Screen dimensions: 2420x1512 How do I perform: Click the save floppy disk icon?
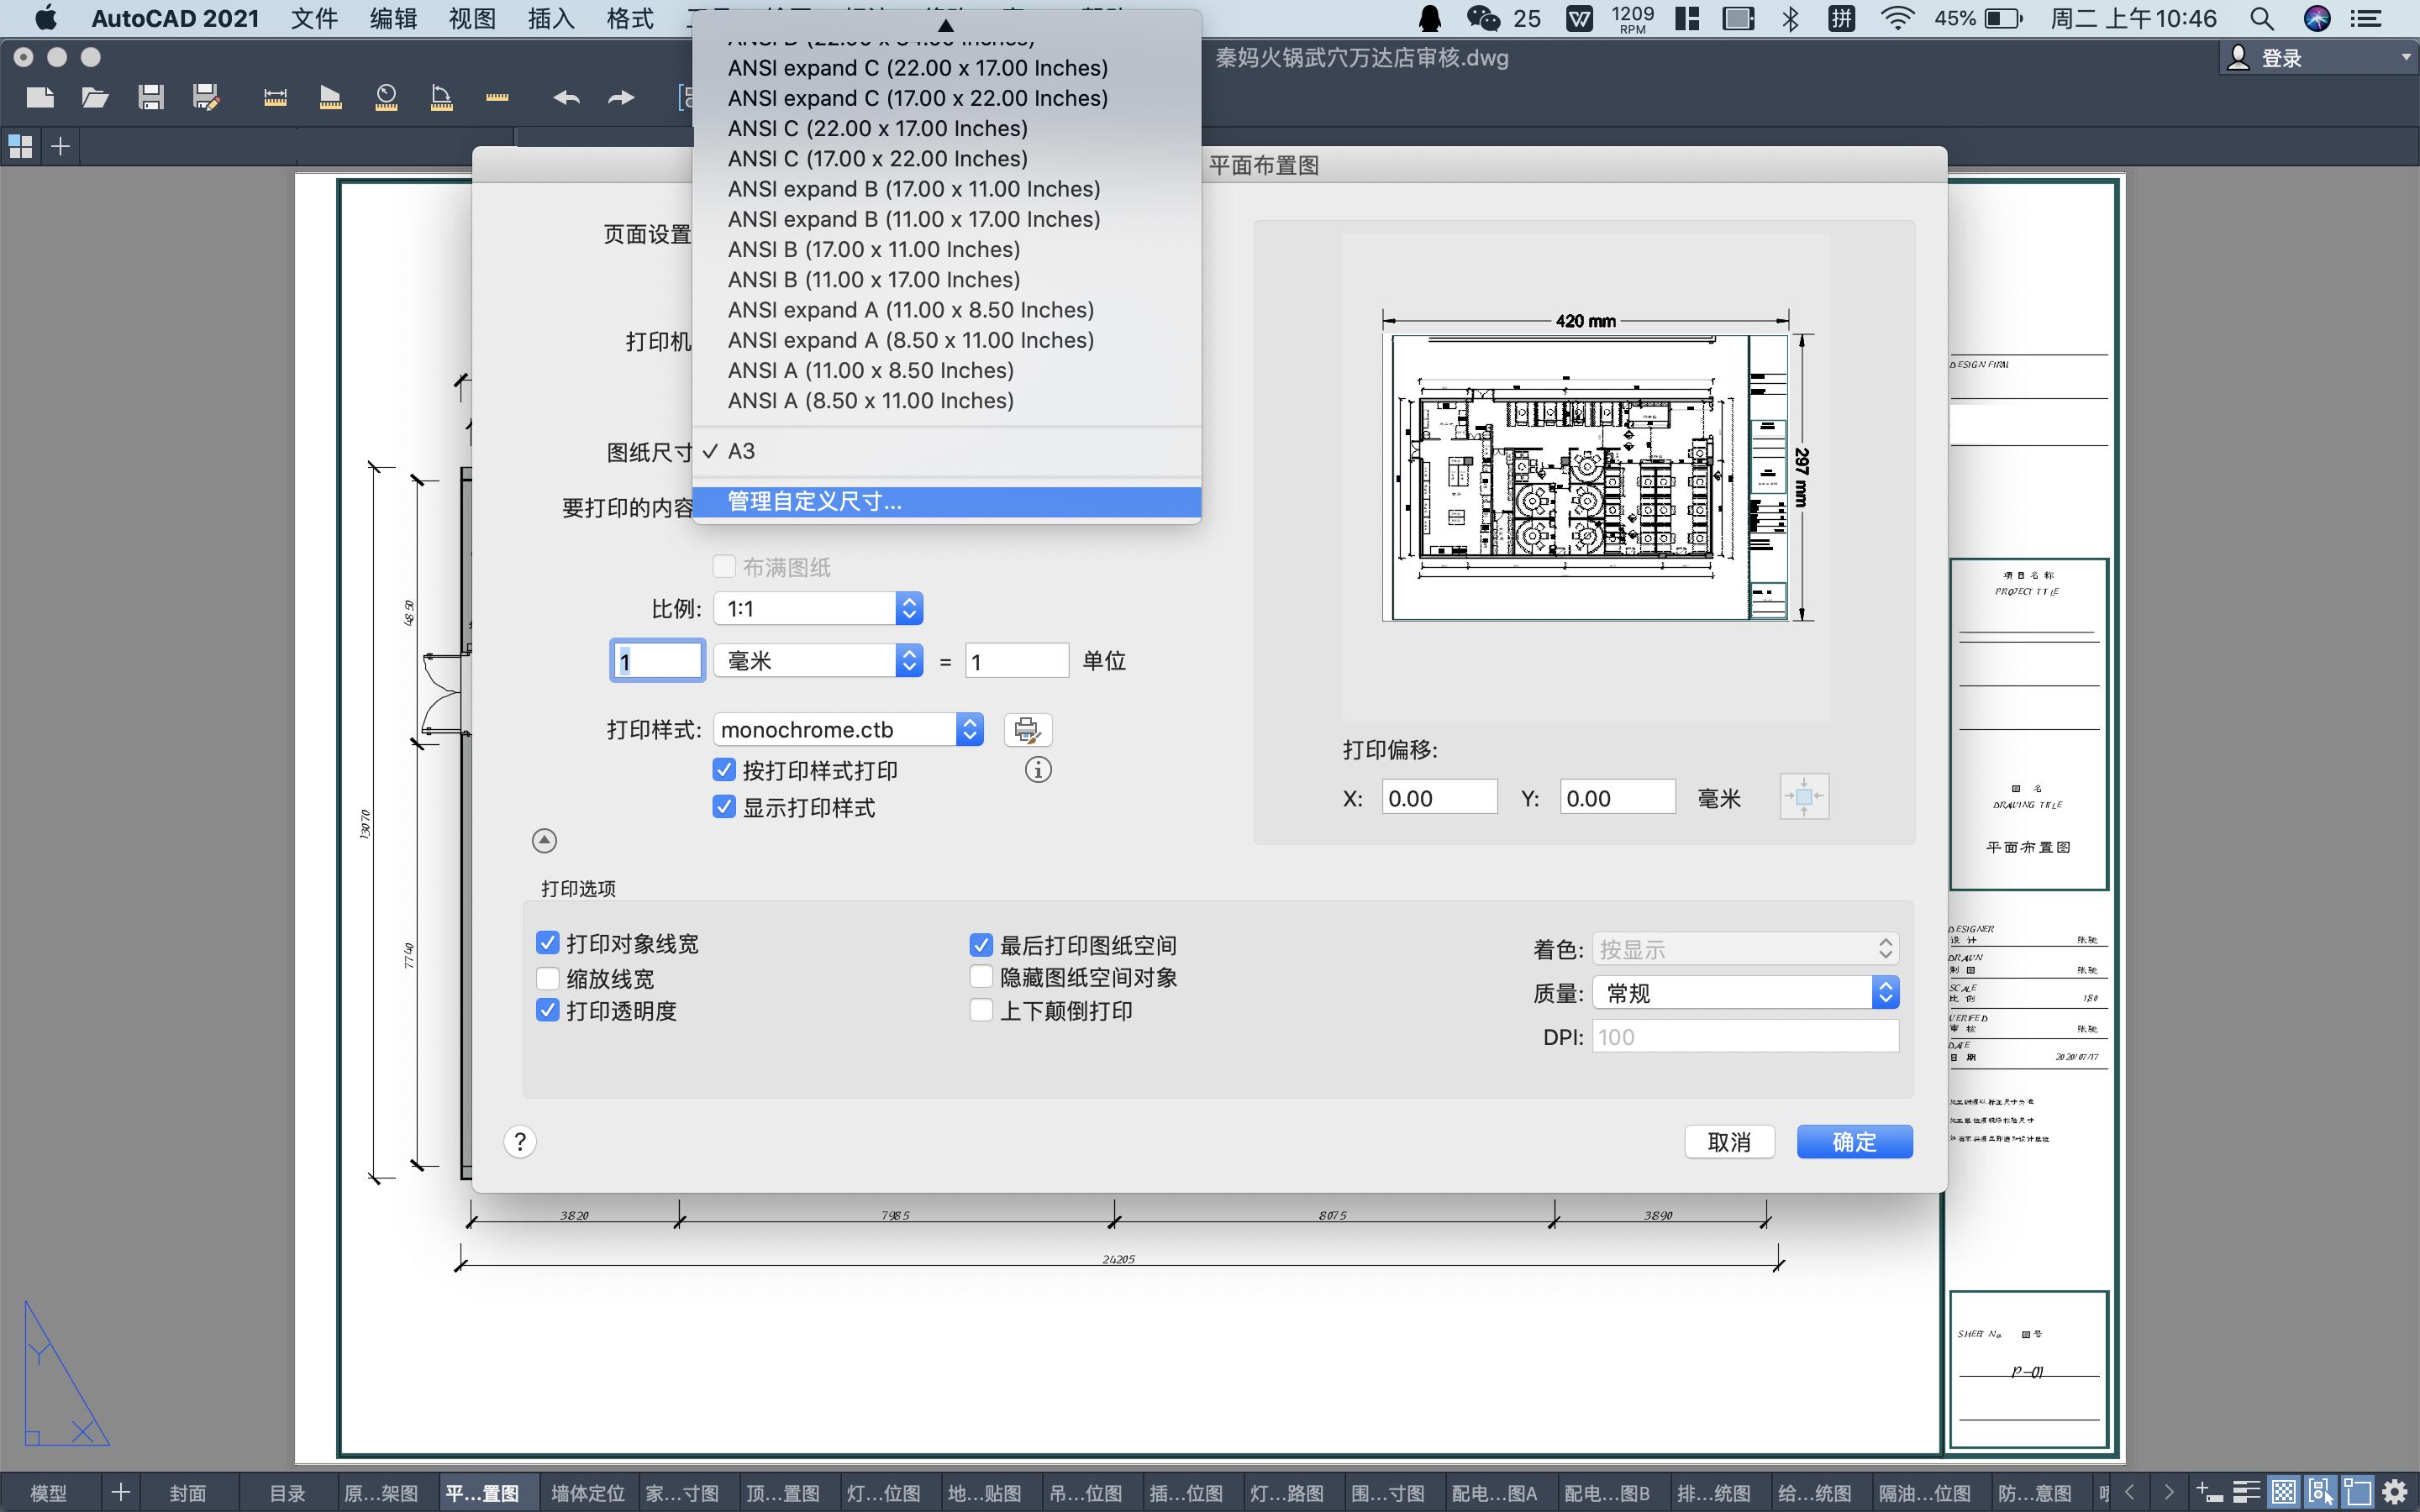(151, 97)
